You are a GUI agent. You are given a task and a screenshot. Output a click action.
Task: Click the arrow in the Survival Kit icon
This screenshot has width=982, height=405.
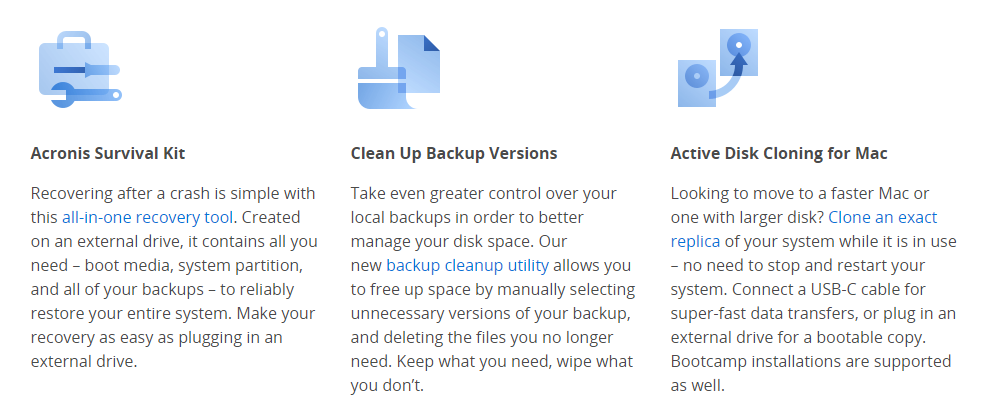tap(86, 70)
